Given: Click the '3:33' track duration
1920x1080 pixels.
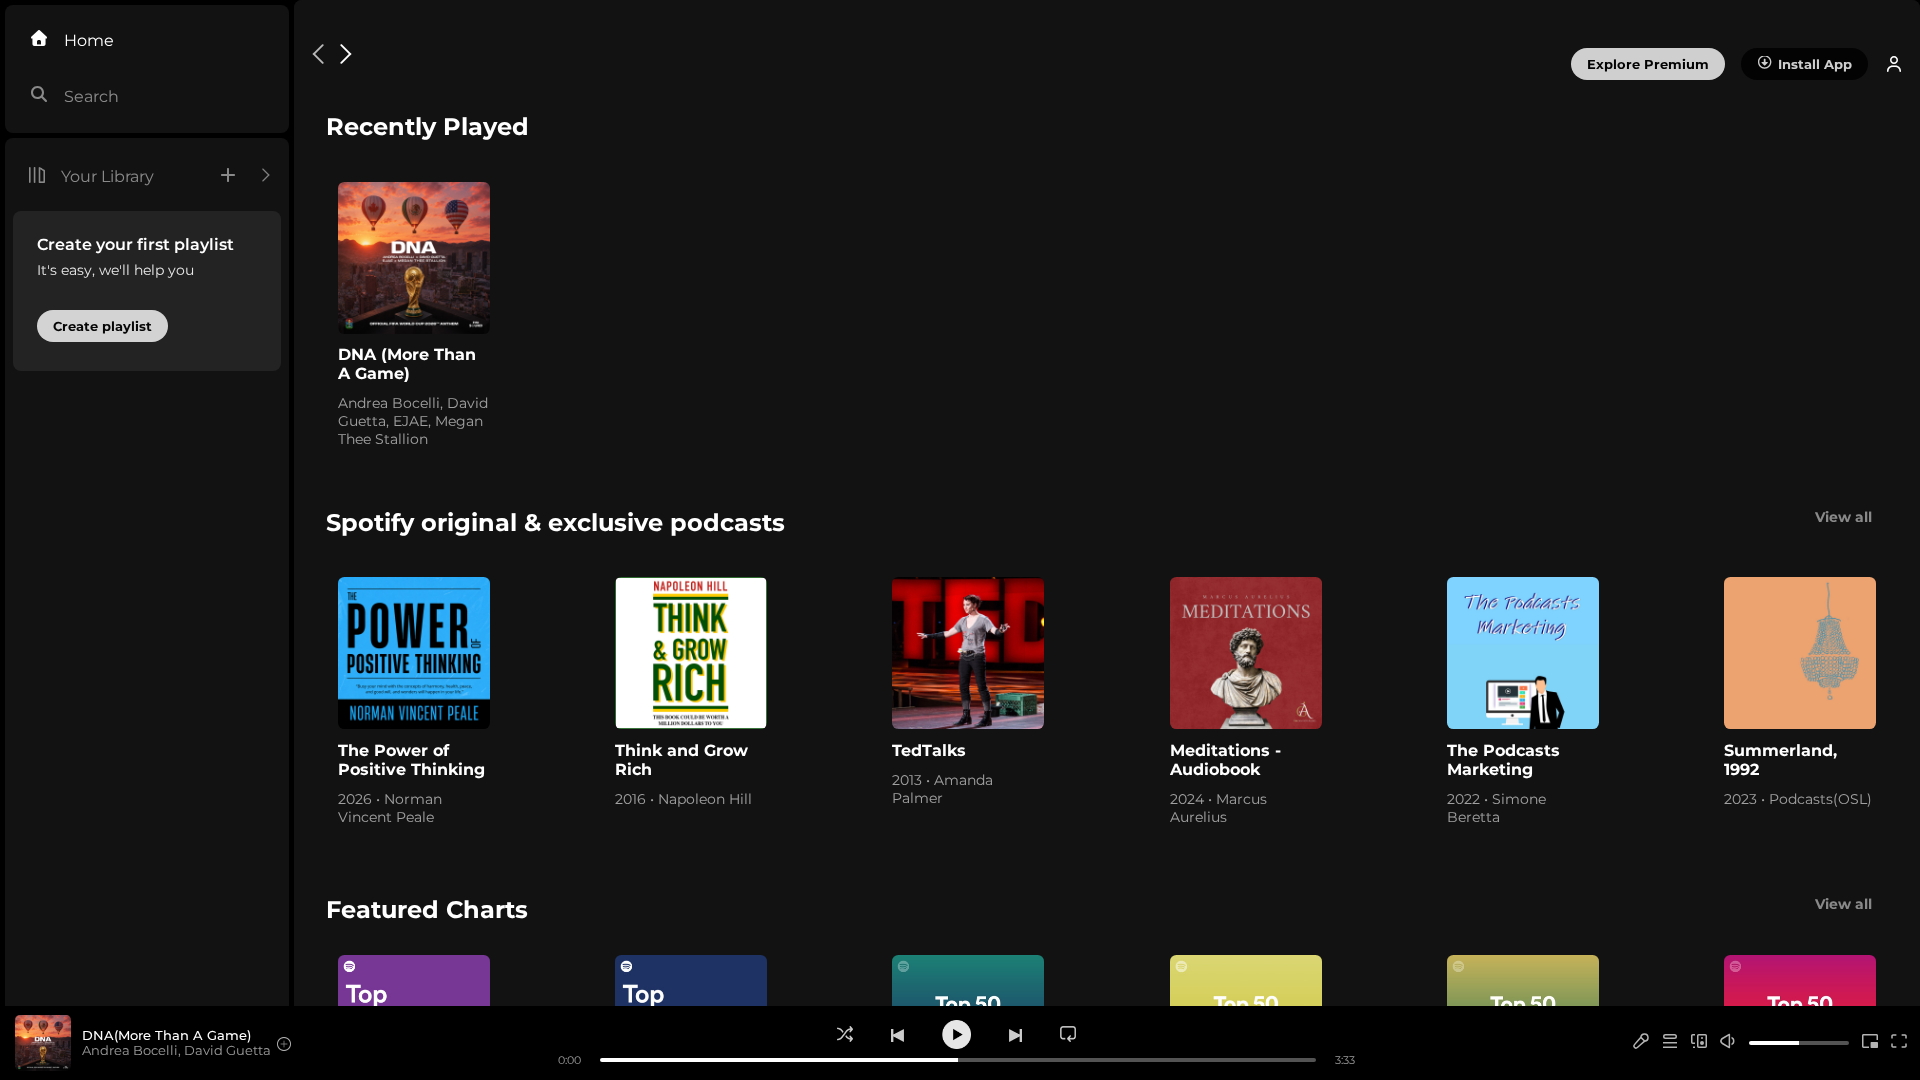Looking at the screenshot, I should 1344,1060.
